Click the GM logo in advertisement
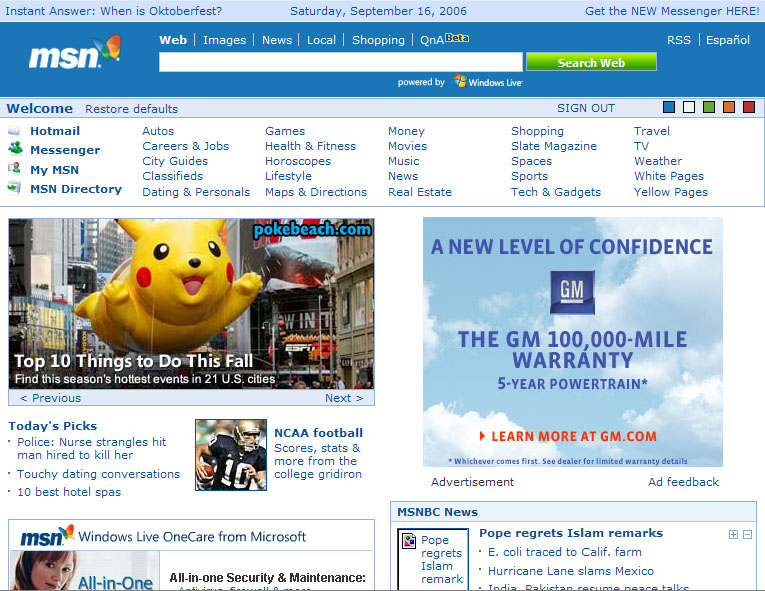 (572, 292)
